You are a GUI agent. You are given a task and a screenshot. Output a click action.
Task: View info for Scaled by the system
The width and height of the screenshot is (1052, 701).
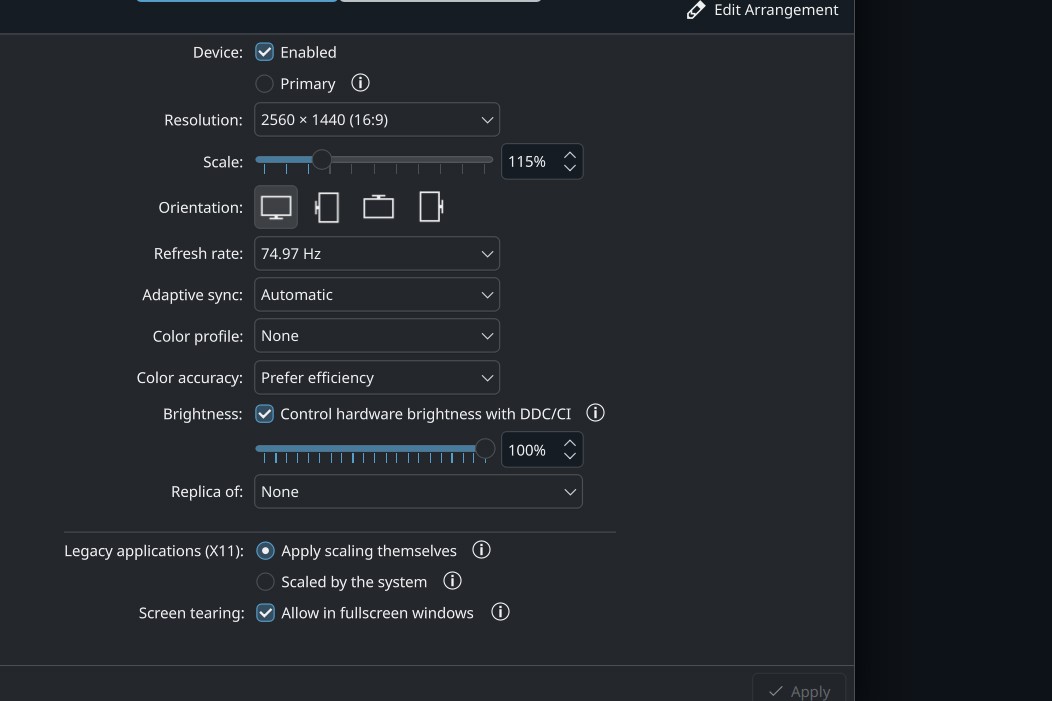tap(452, 581)
